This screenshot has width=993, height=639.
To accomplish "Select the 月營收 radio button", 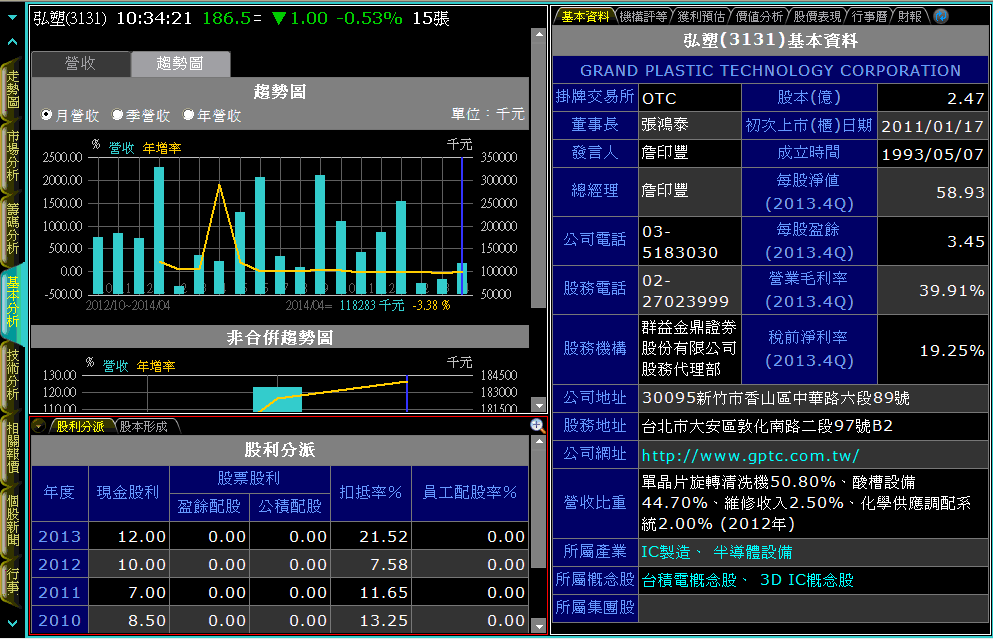I will 46,115.
